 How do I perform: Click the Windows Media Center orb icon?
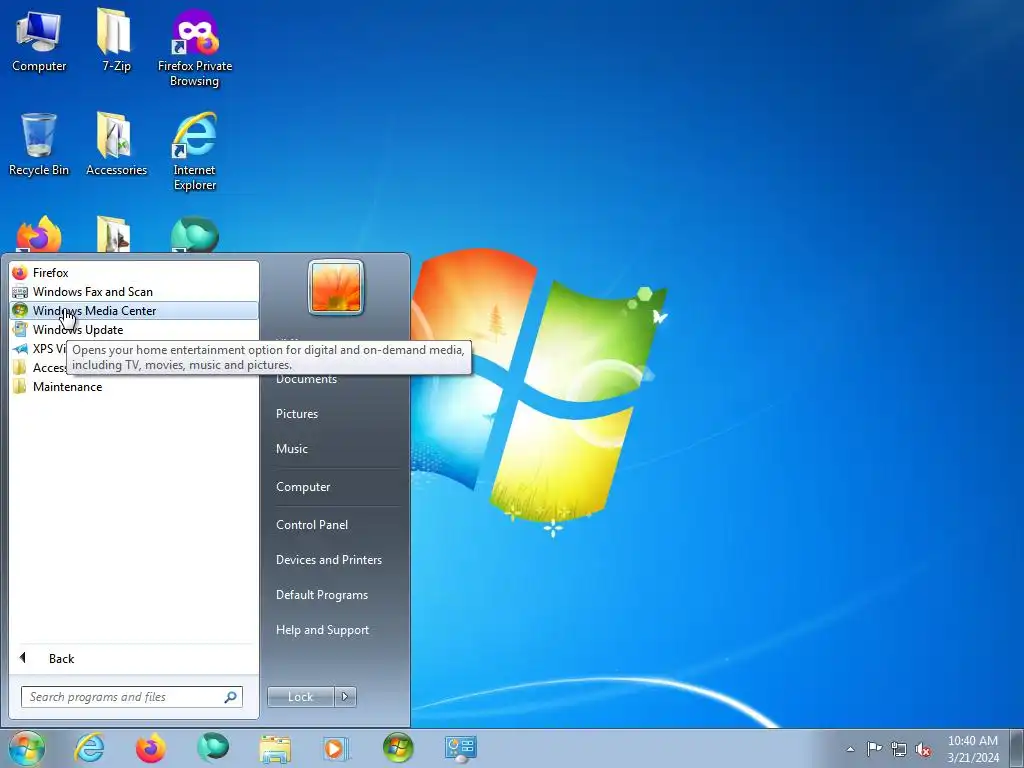click(x=20, y=311)
